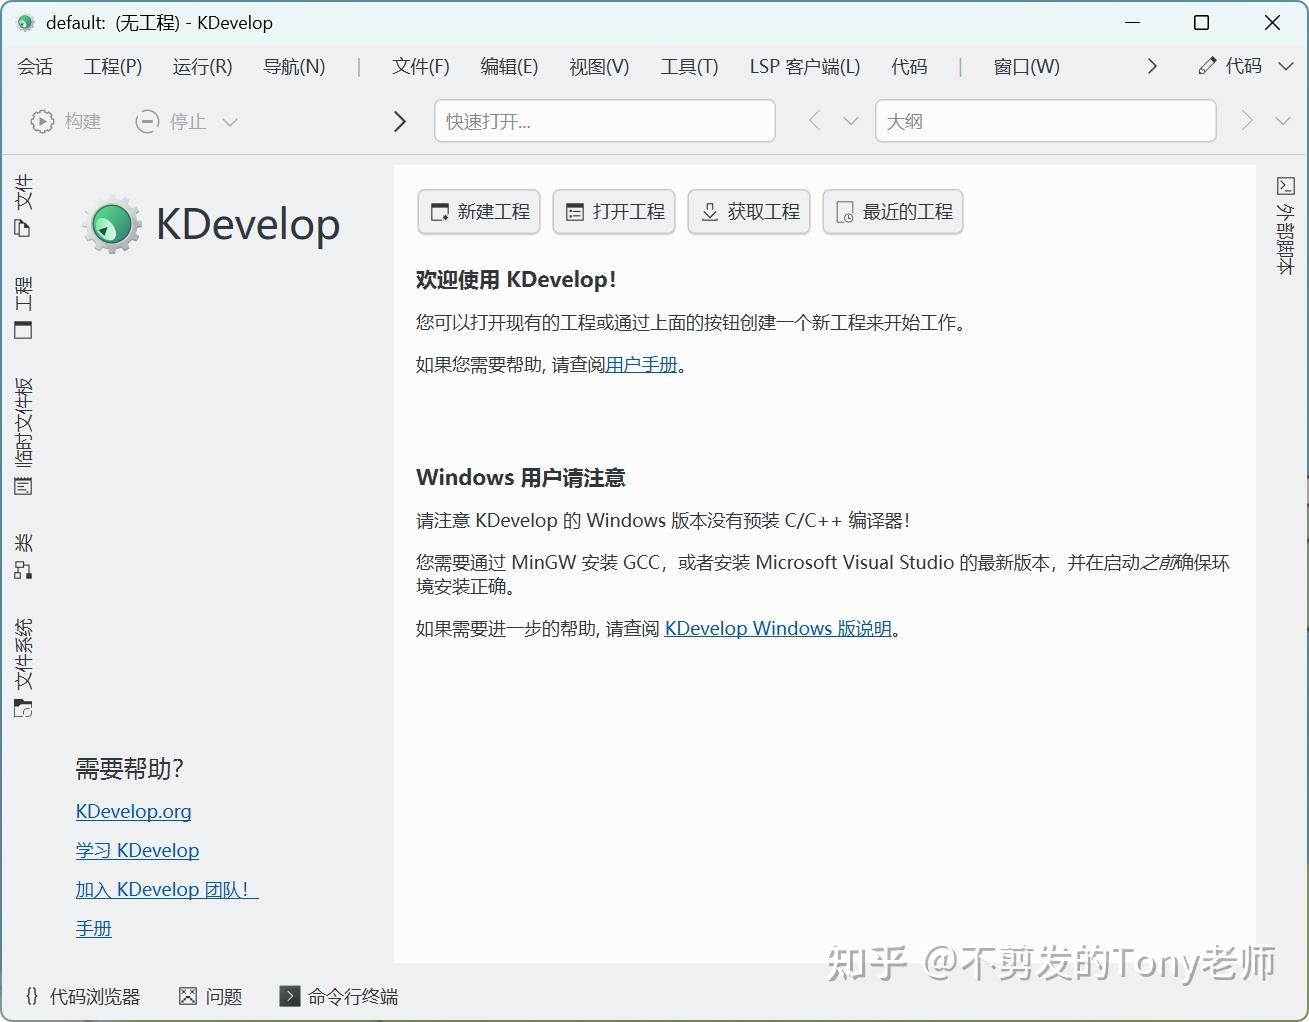Click the 新建工程 button
Image resolution: width=1309 pixels, height=1022 pixels.
pyautogui.click(x=478, y=212)
